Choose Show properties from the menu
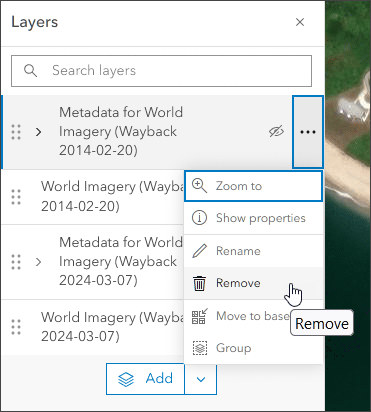The width and height of the screenshot is (371, 412). [253, 218]
